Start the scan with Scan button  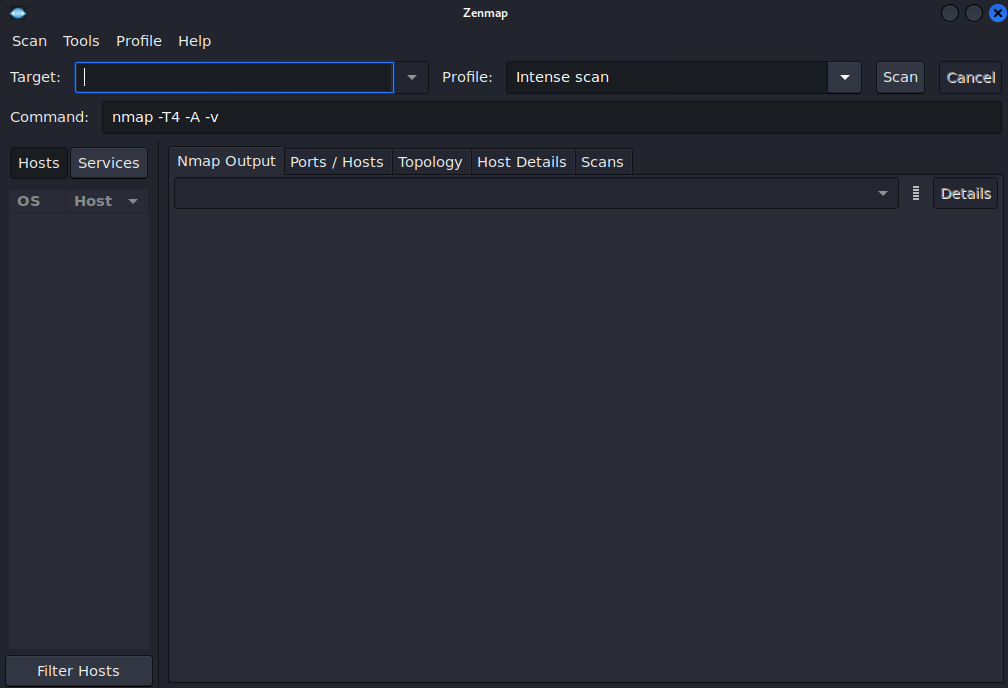point(900,77)
